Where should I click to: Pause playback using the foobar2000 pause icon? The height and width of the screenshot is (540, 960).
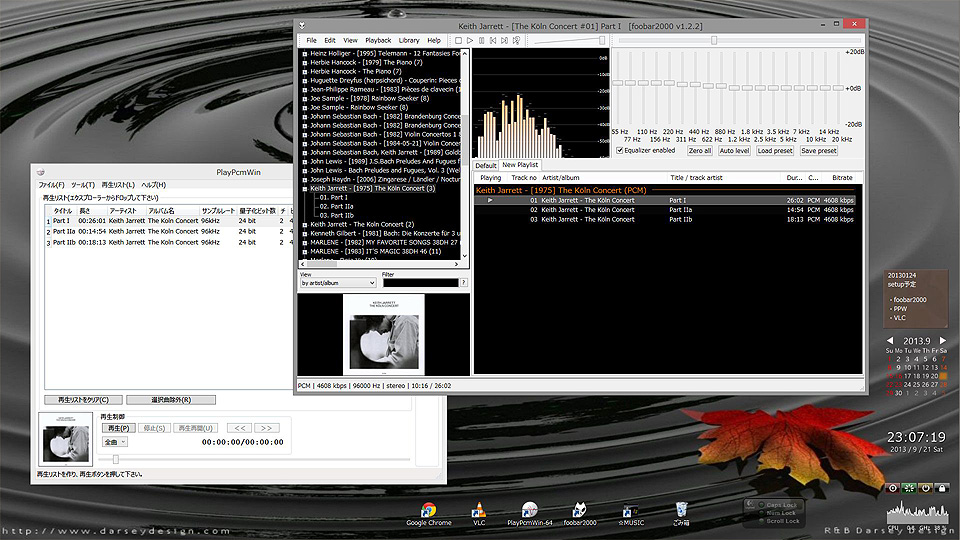tap(481, 40)
